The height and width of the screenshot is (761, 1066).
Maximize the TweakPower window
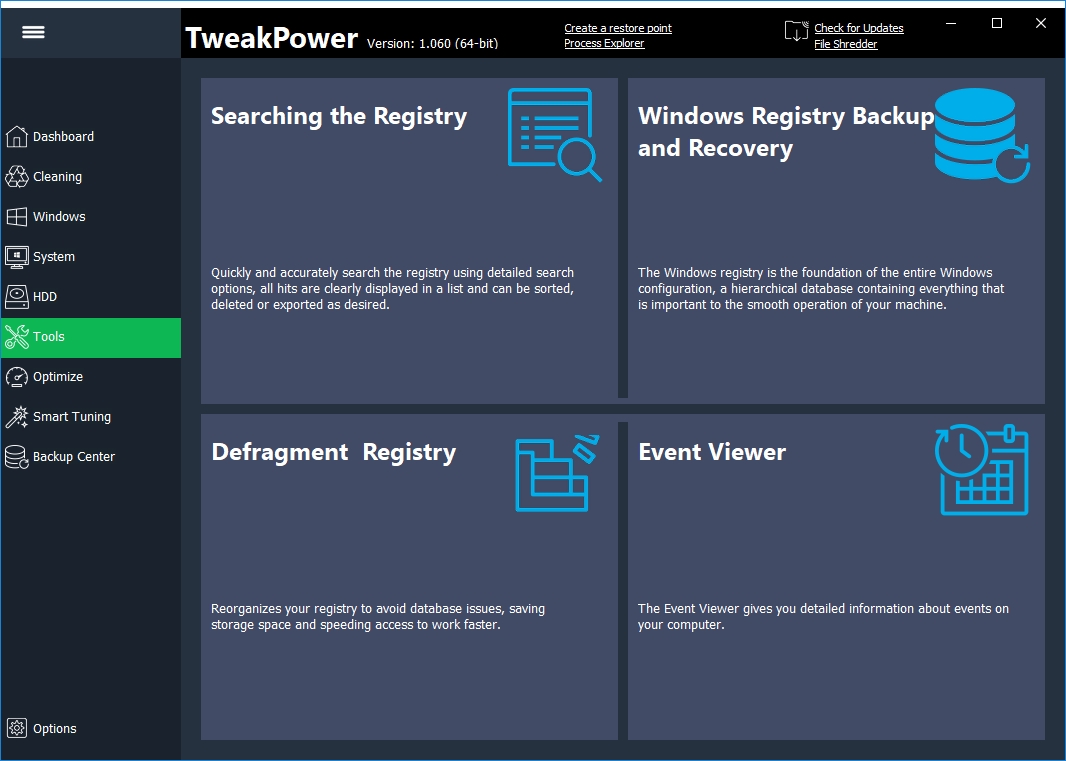click(x=997, y=23)
